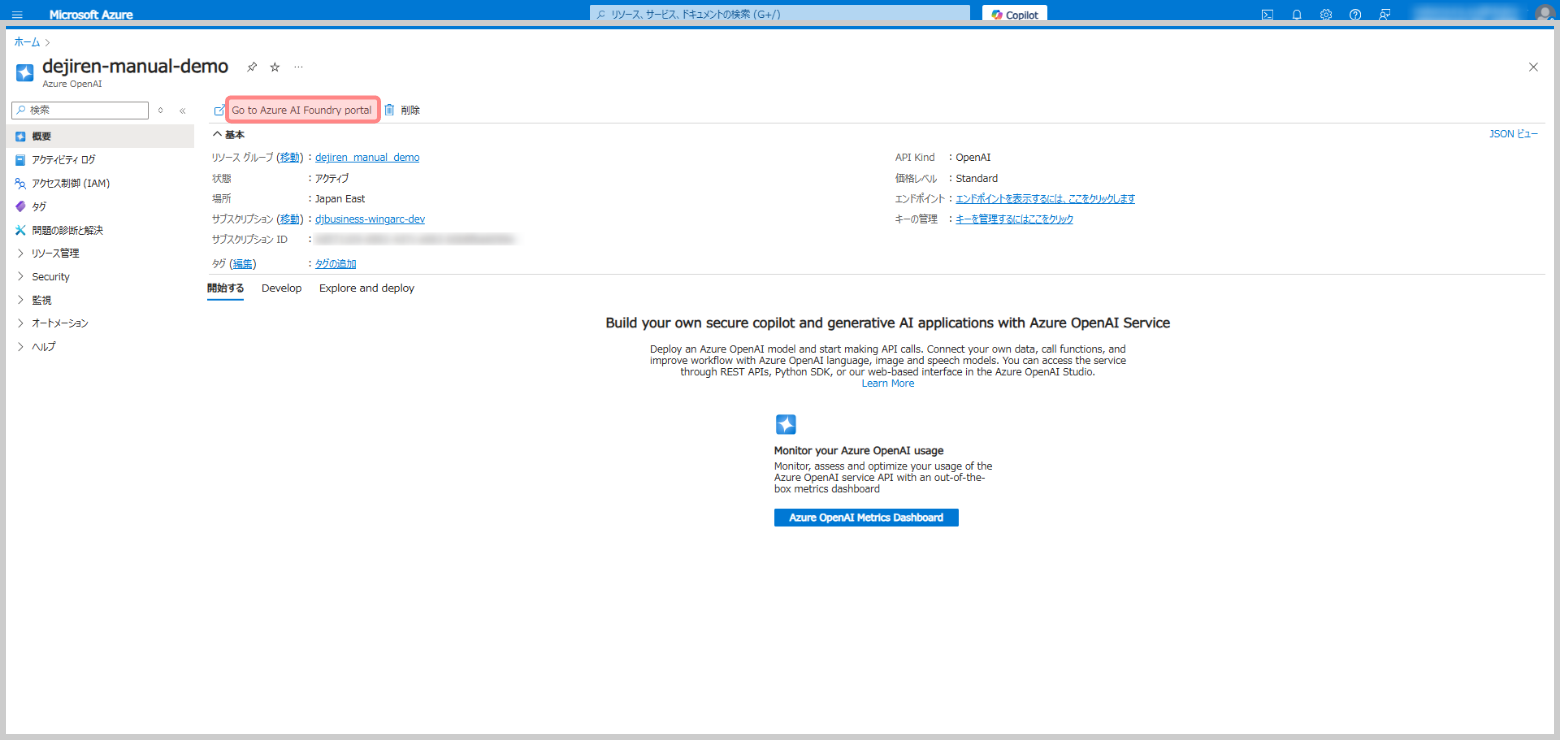Collapse the sidebar with double chevron

tap(182, 110)
